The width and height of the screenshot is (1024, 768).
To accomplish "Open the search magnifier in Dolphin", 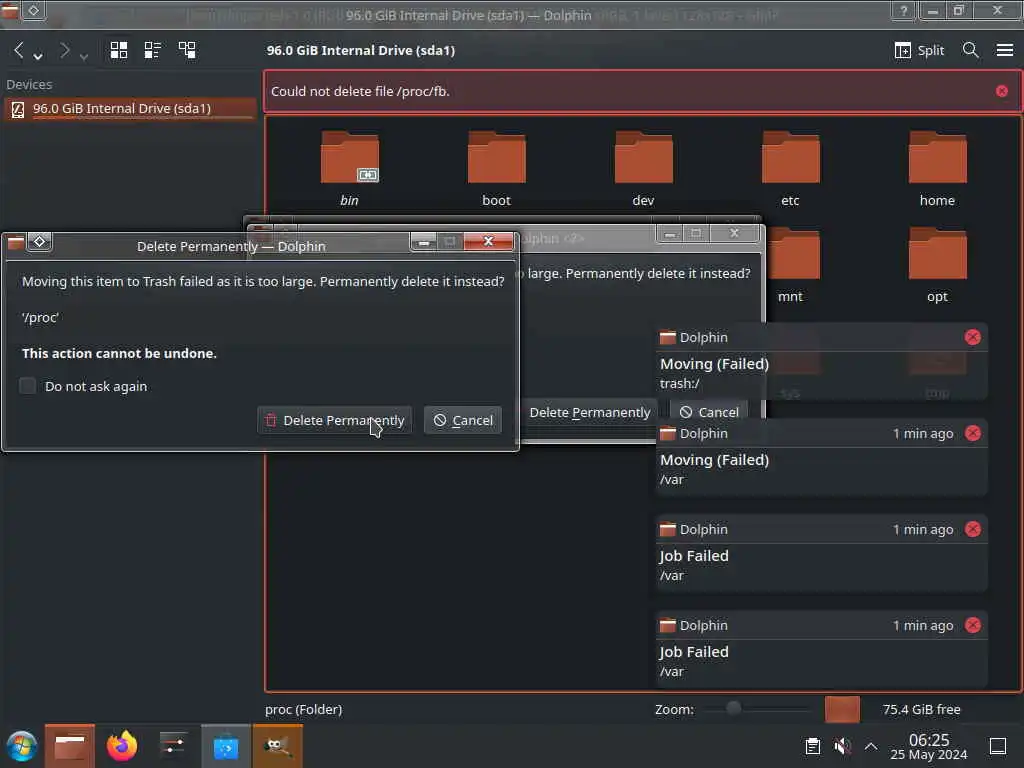I will (x=970, y=50).
